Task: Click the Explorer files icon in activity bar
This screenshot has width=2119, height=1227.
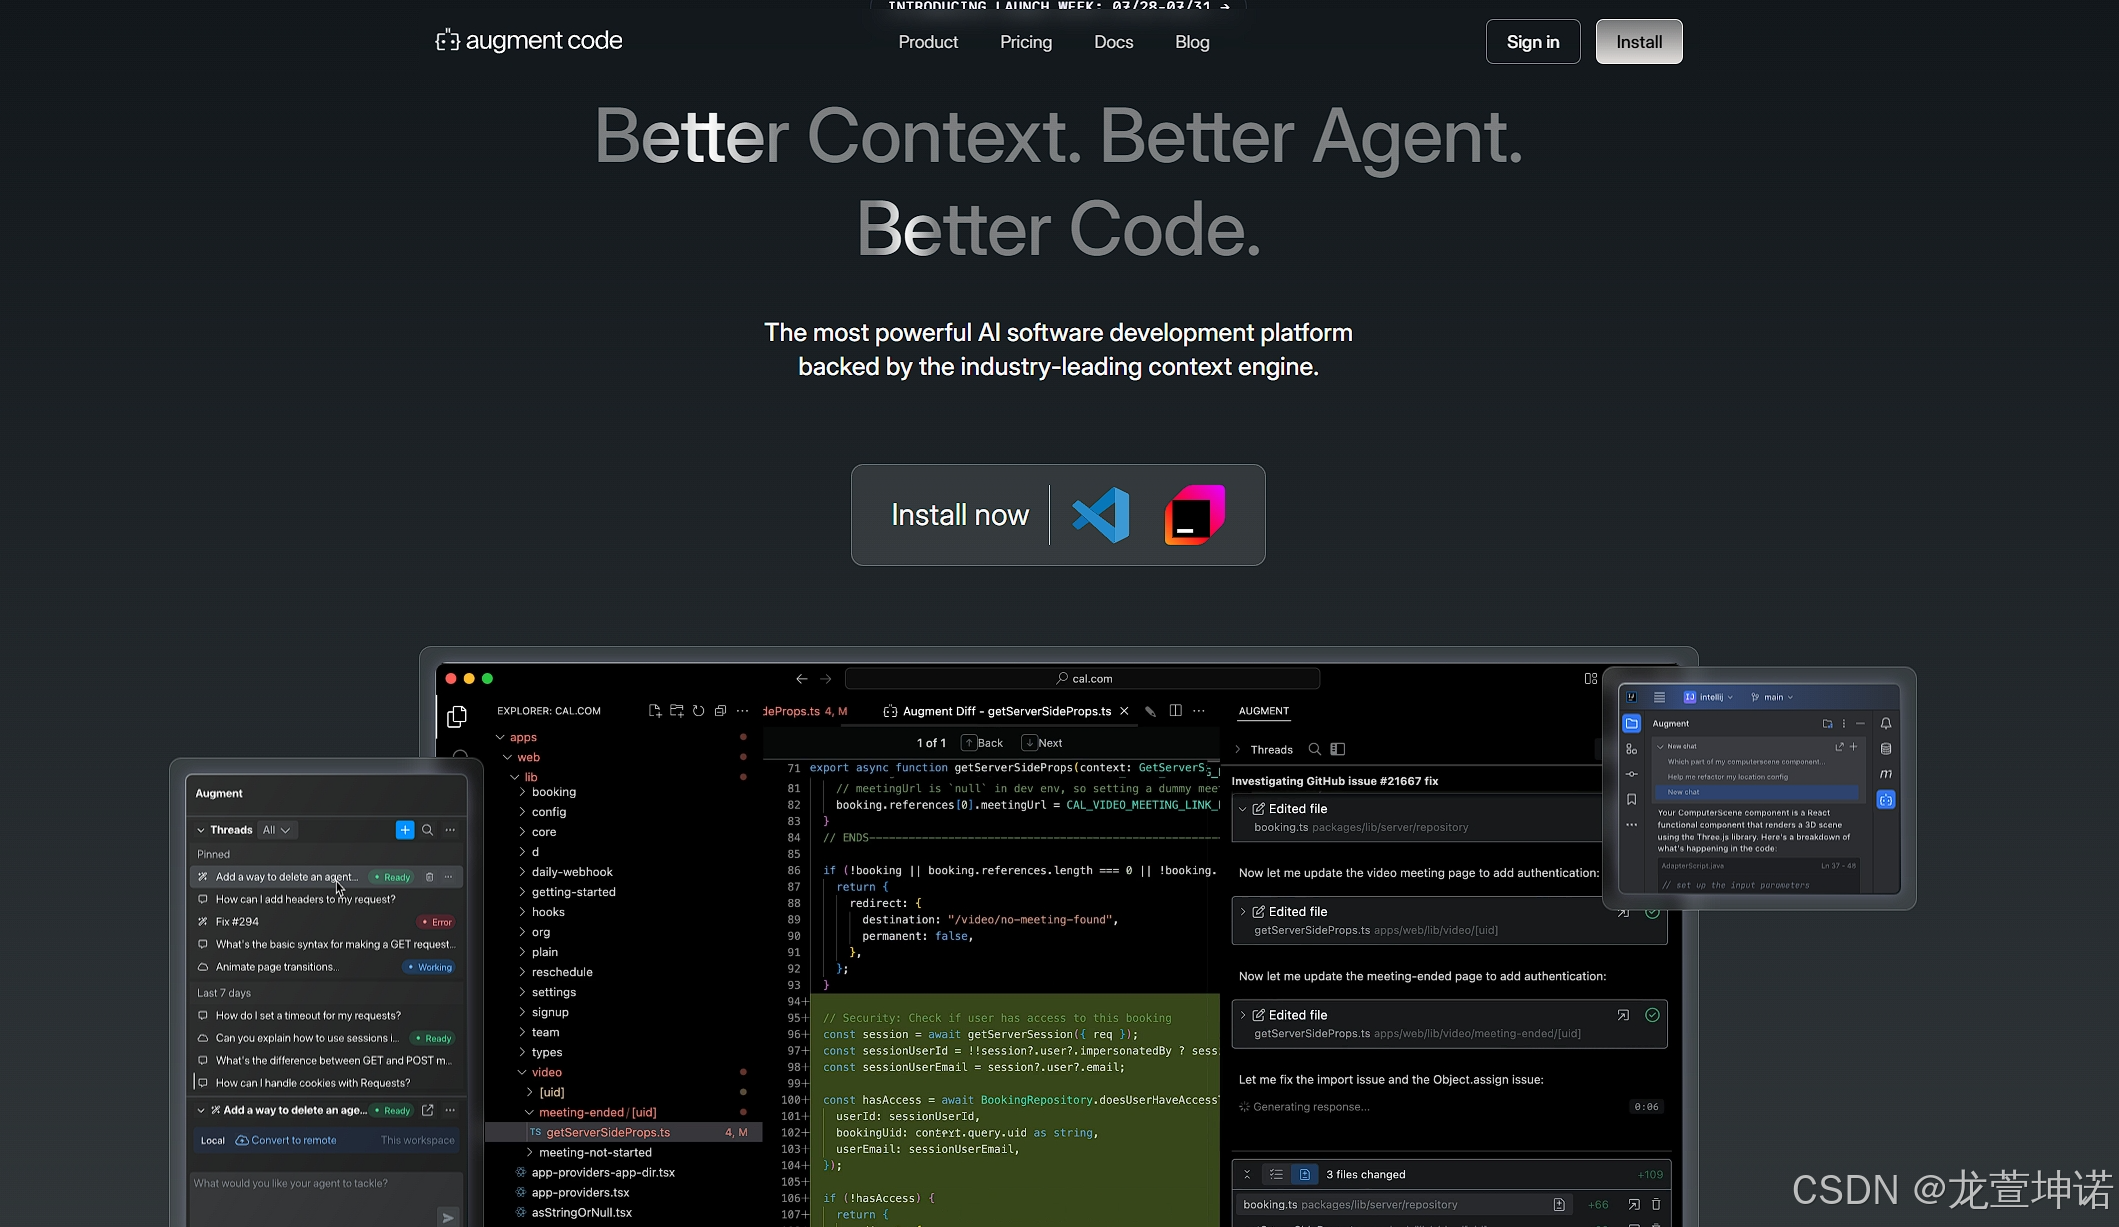Action: (x=457, y=716)
